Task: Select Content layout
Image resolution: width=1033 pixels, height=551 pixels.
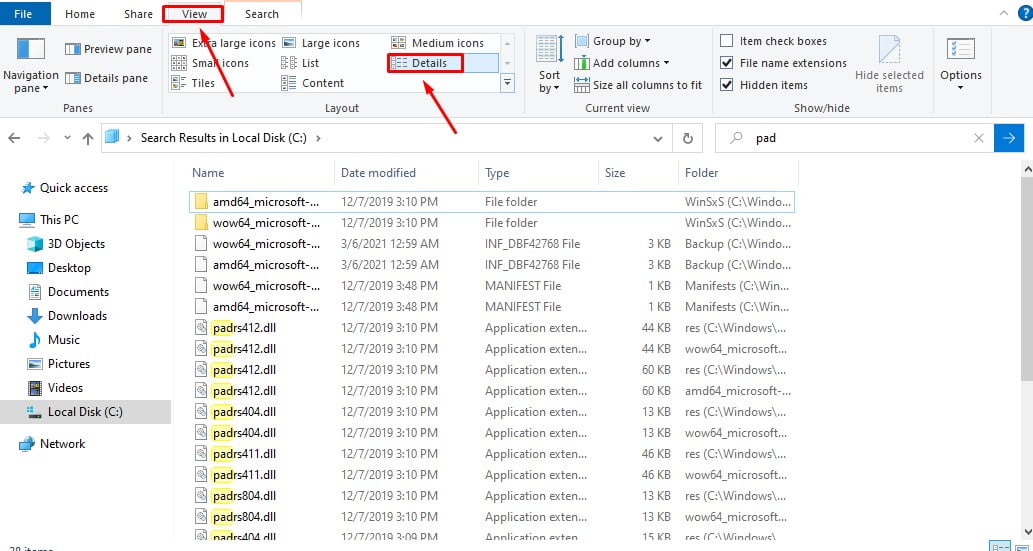Action: [x=313, y=83]
